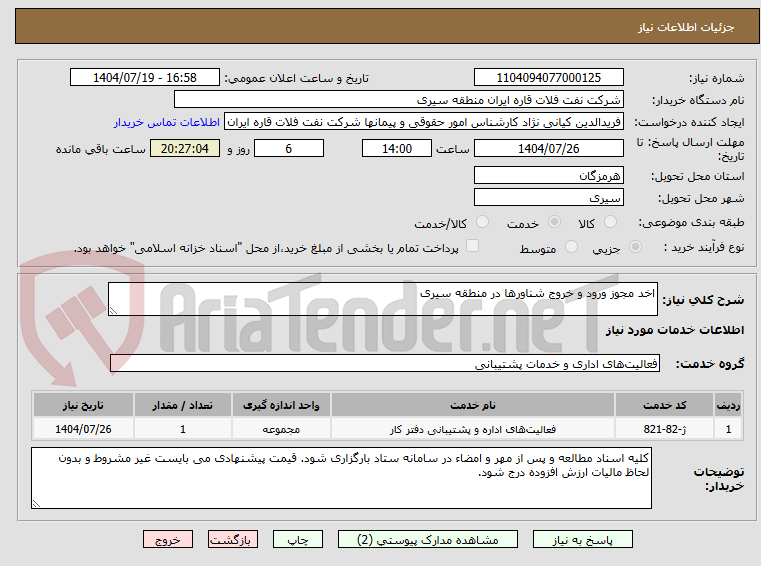Click the buyer notes textarea 'کلیه اسناد مطالعه'

tap(341, 478)
